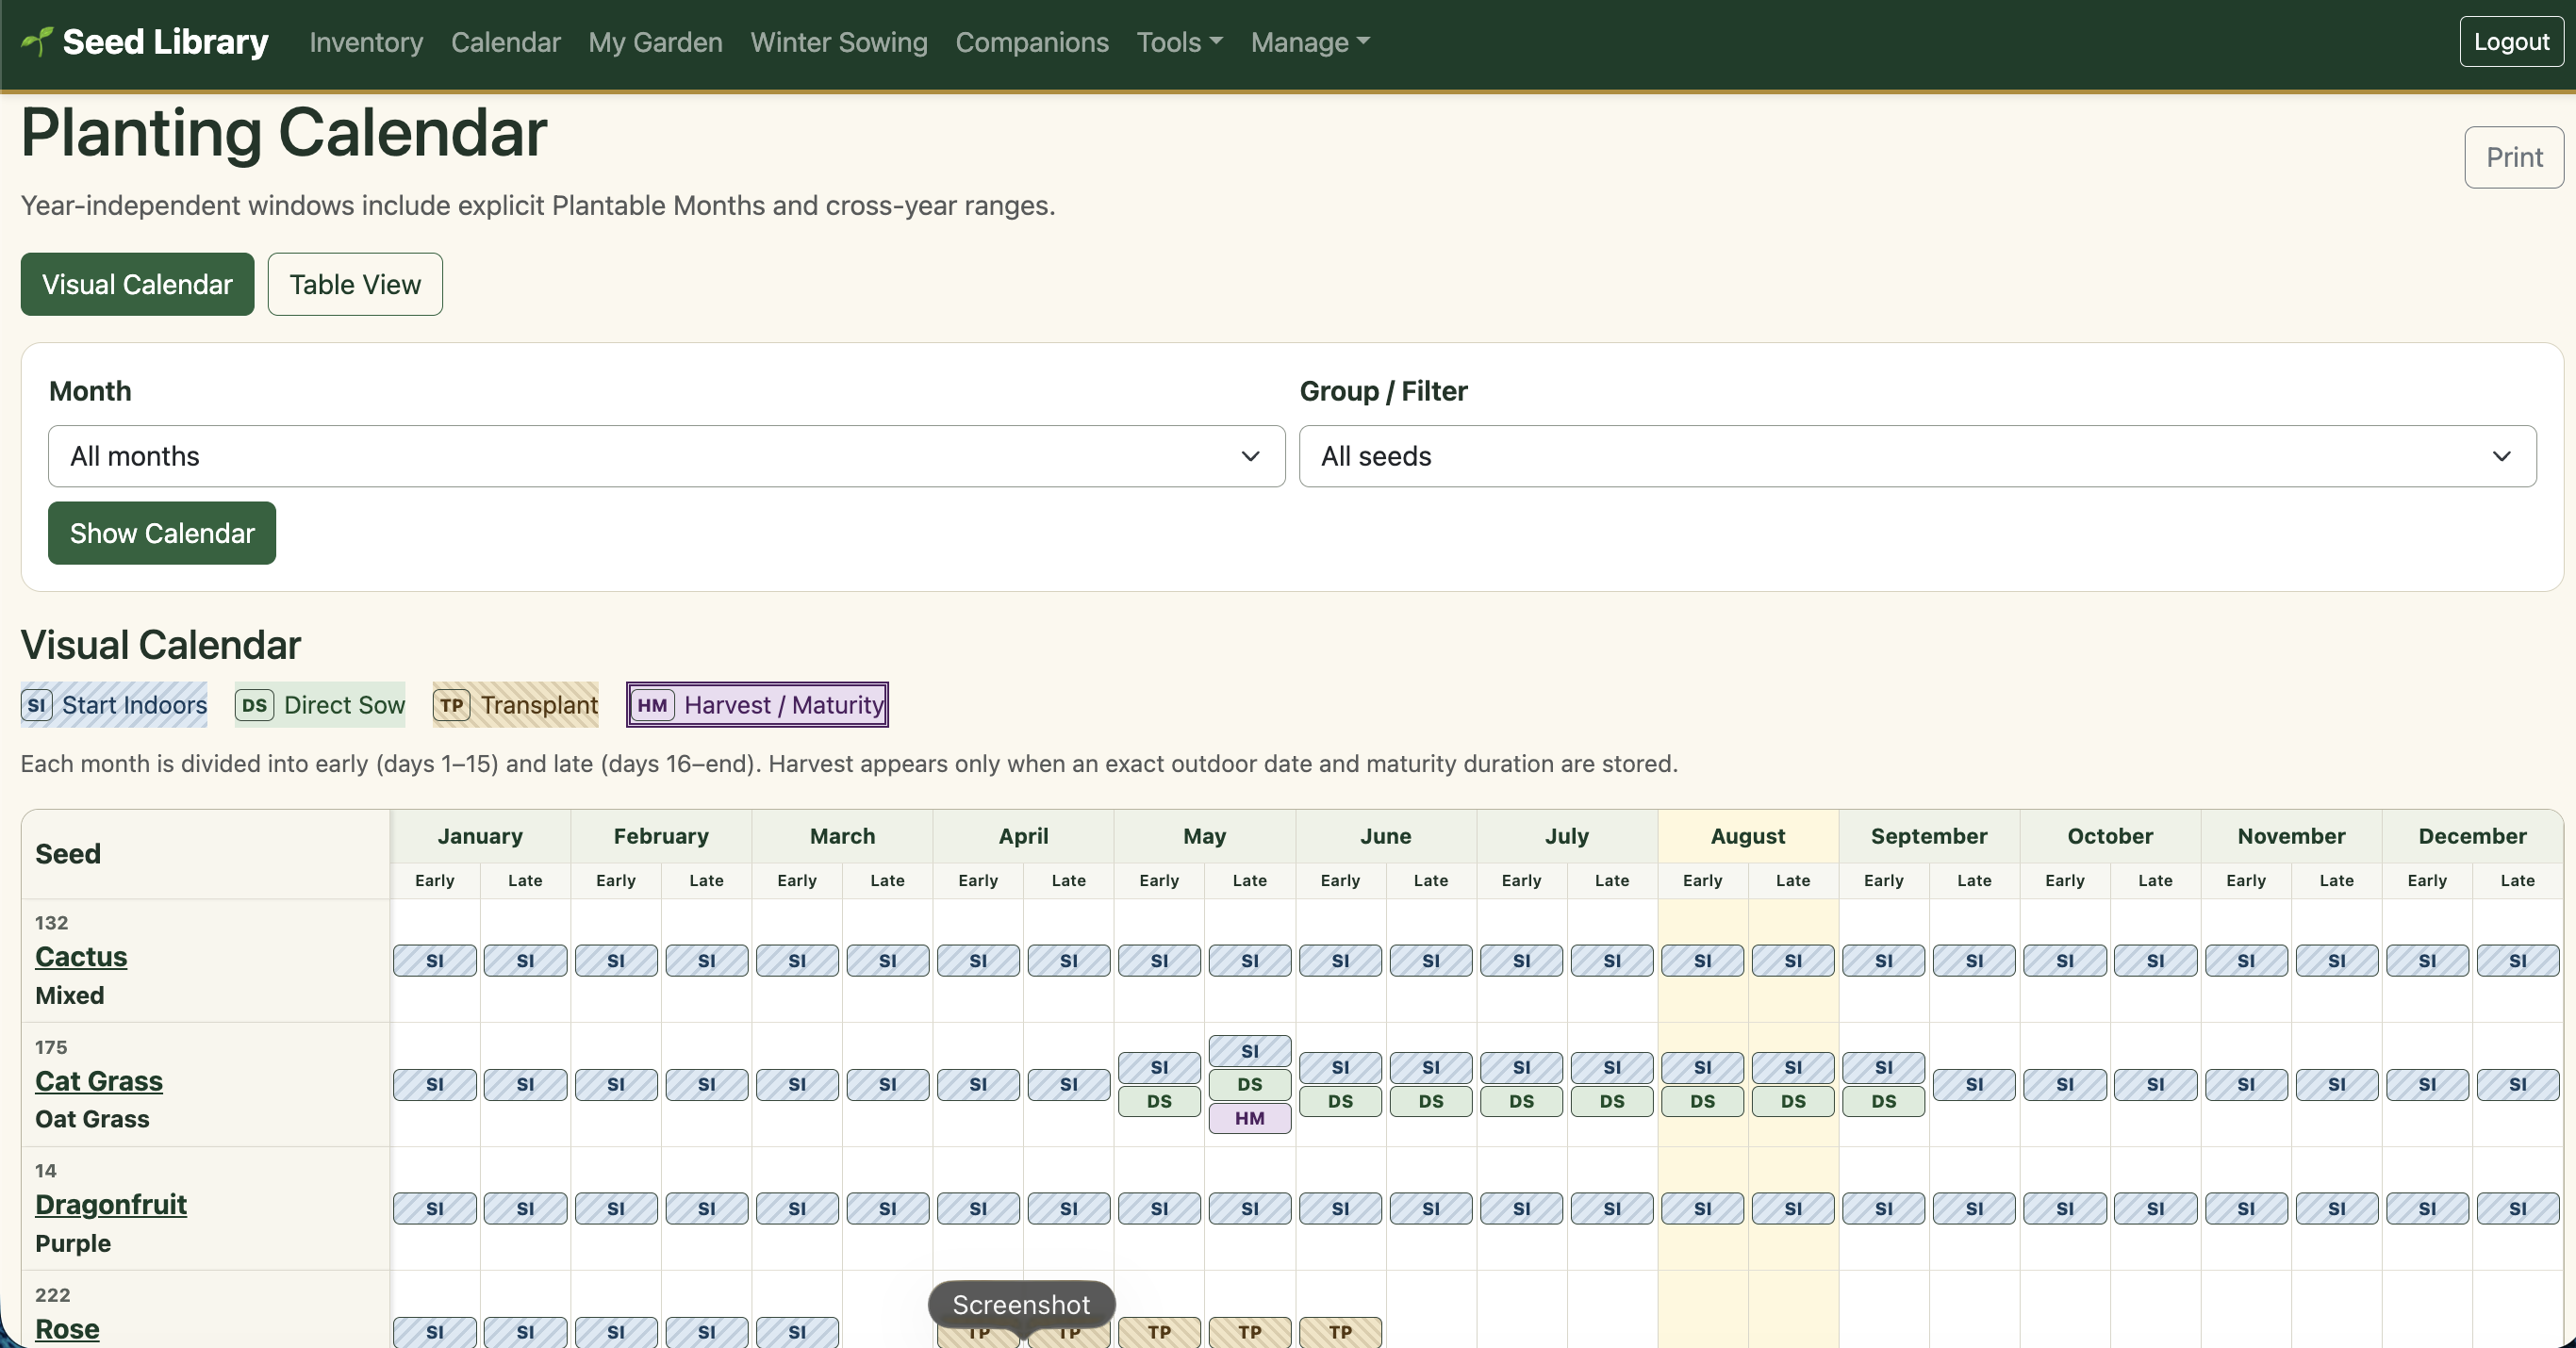Click Cactus late December SI badge
2576x1348 pixels.
click(2518, 960)
